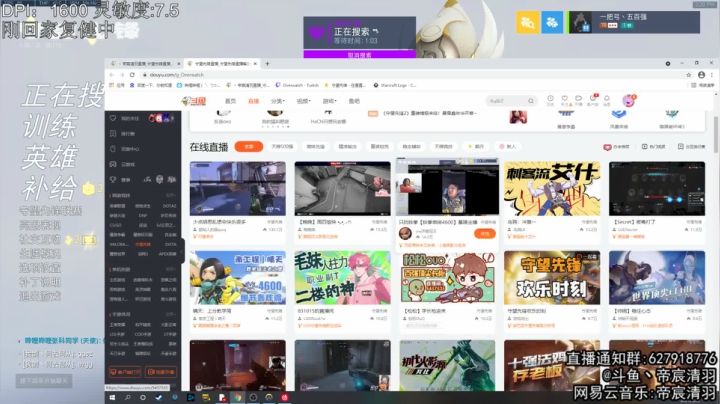Close the active Douyu browser tab

coord(256,63)
